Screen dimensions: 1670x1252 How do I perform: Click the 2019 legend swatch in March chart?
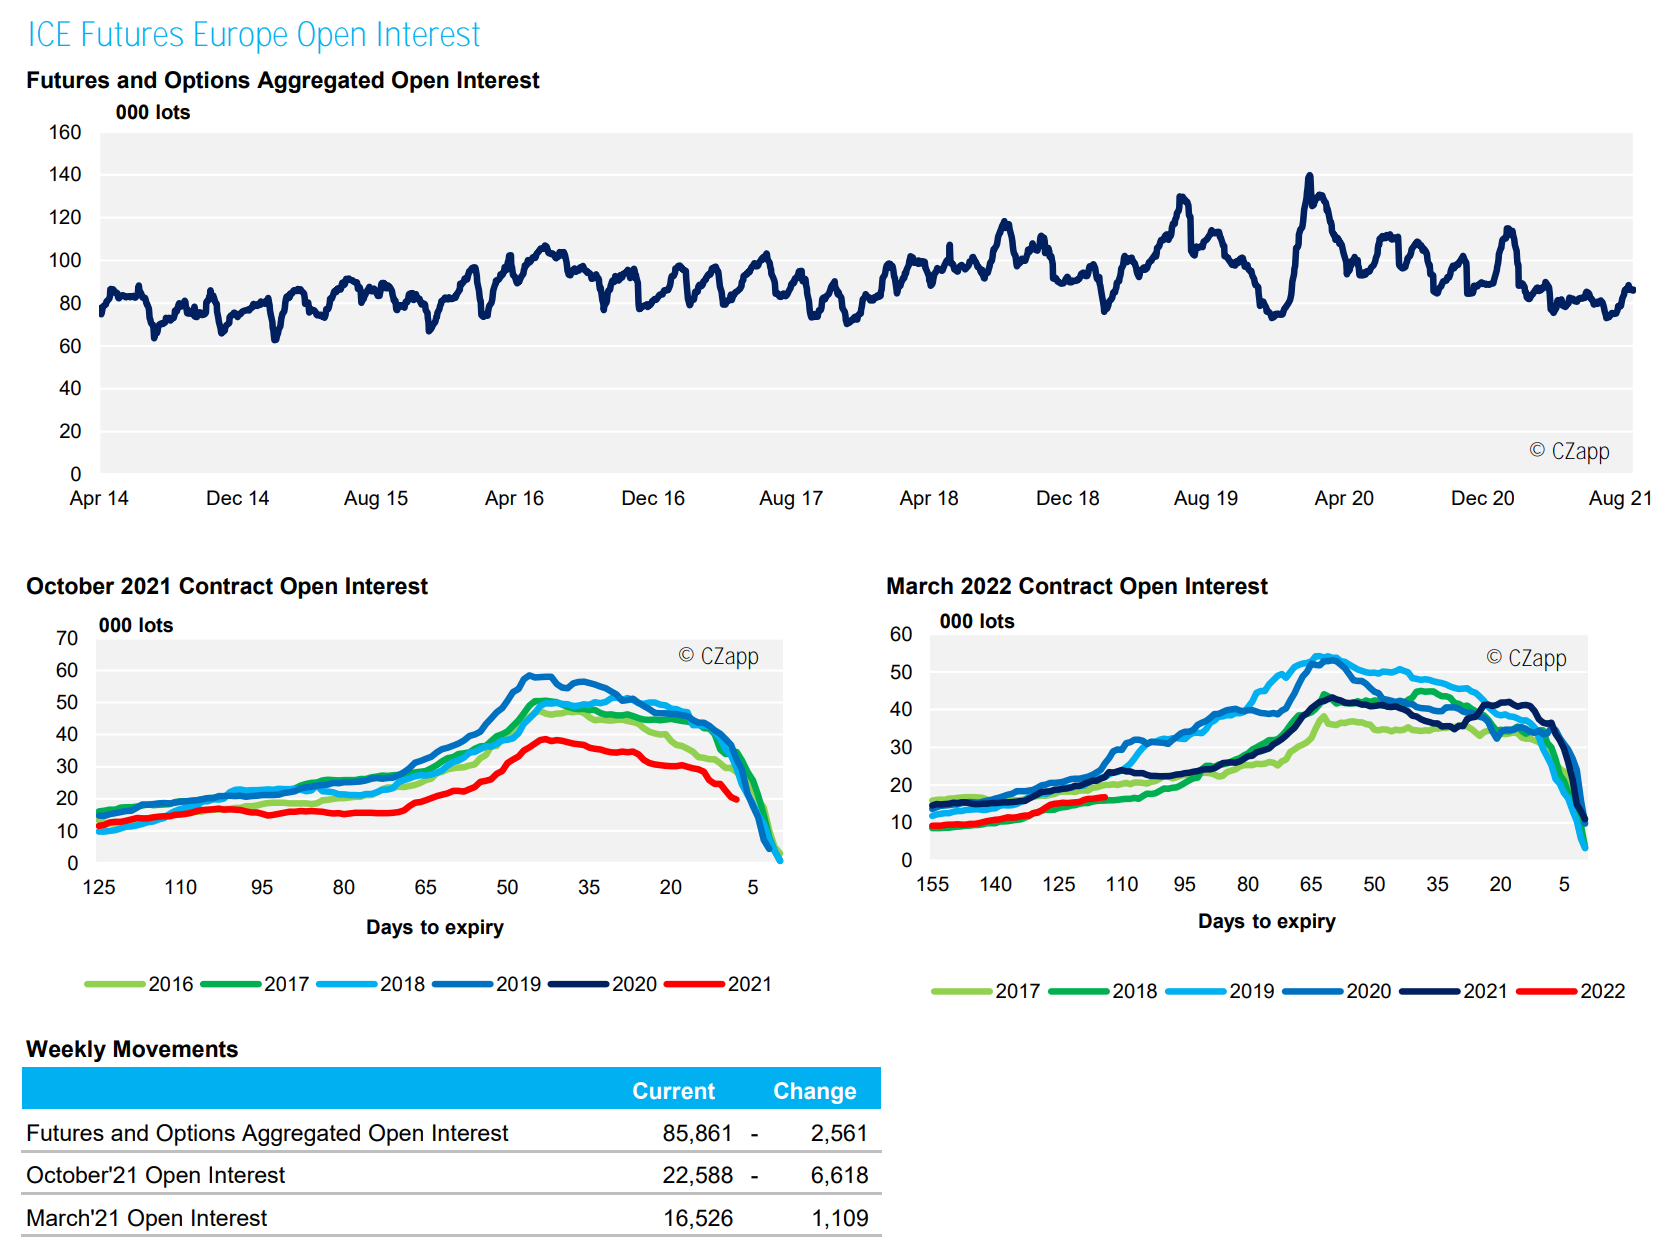(x=1196, y=991)
